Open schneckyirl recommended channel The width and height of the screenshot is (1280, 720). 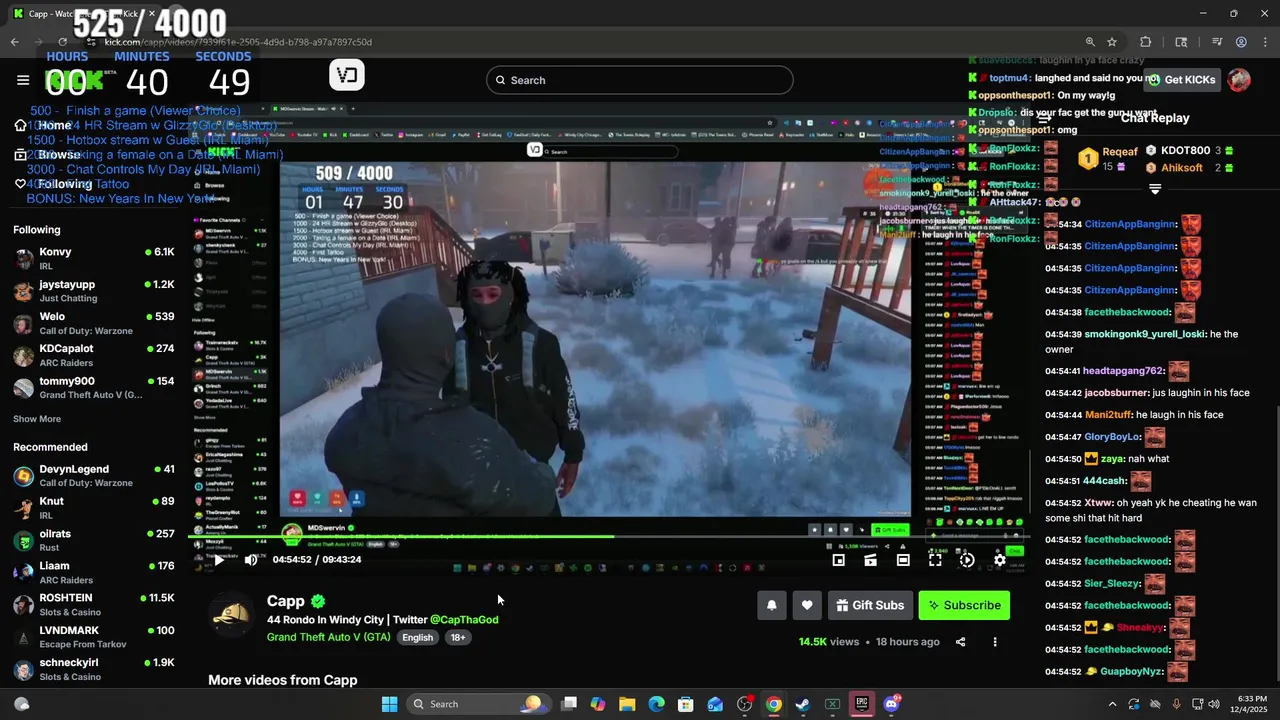coord(95,669)
